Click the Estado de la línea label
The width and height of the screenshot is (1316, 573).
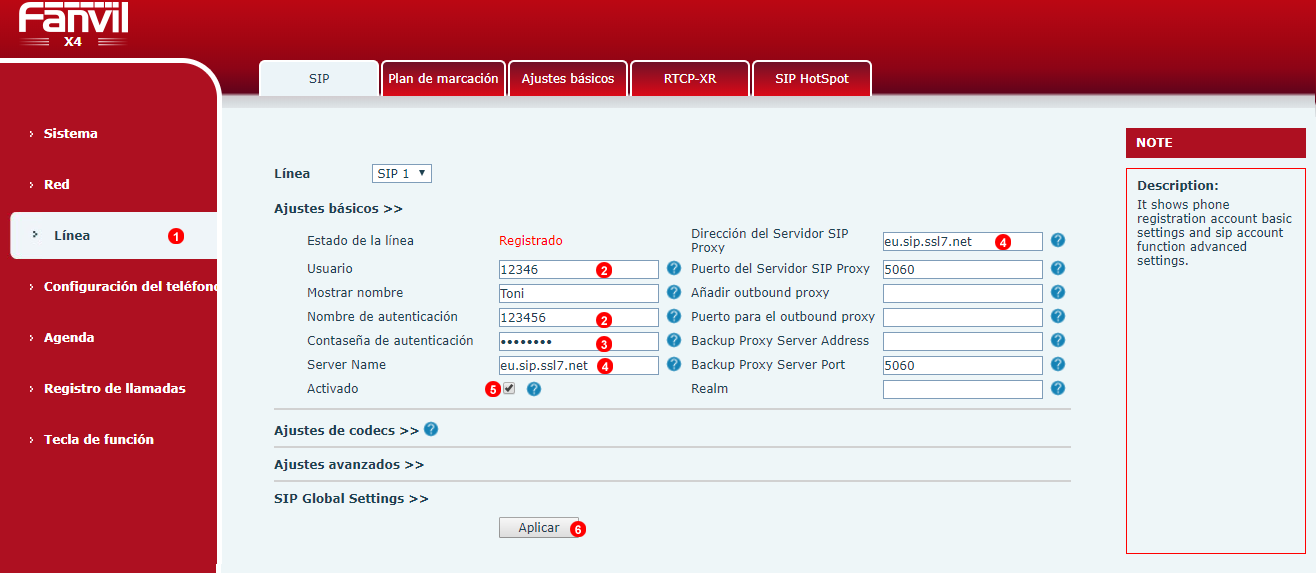(x=360, y=241)
